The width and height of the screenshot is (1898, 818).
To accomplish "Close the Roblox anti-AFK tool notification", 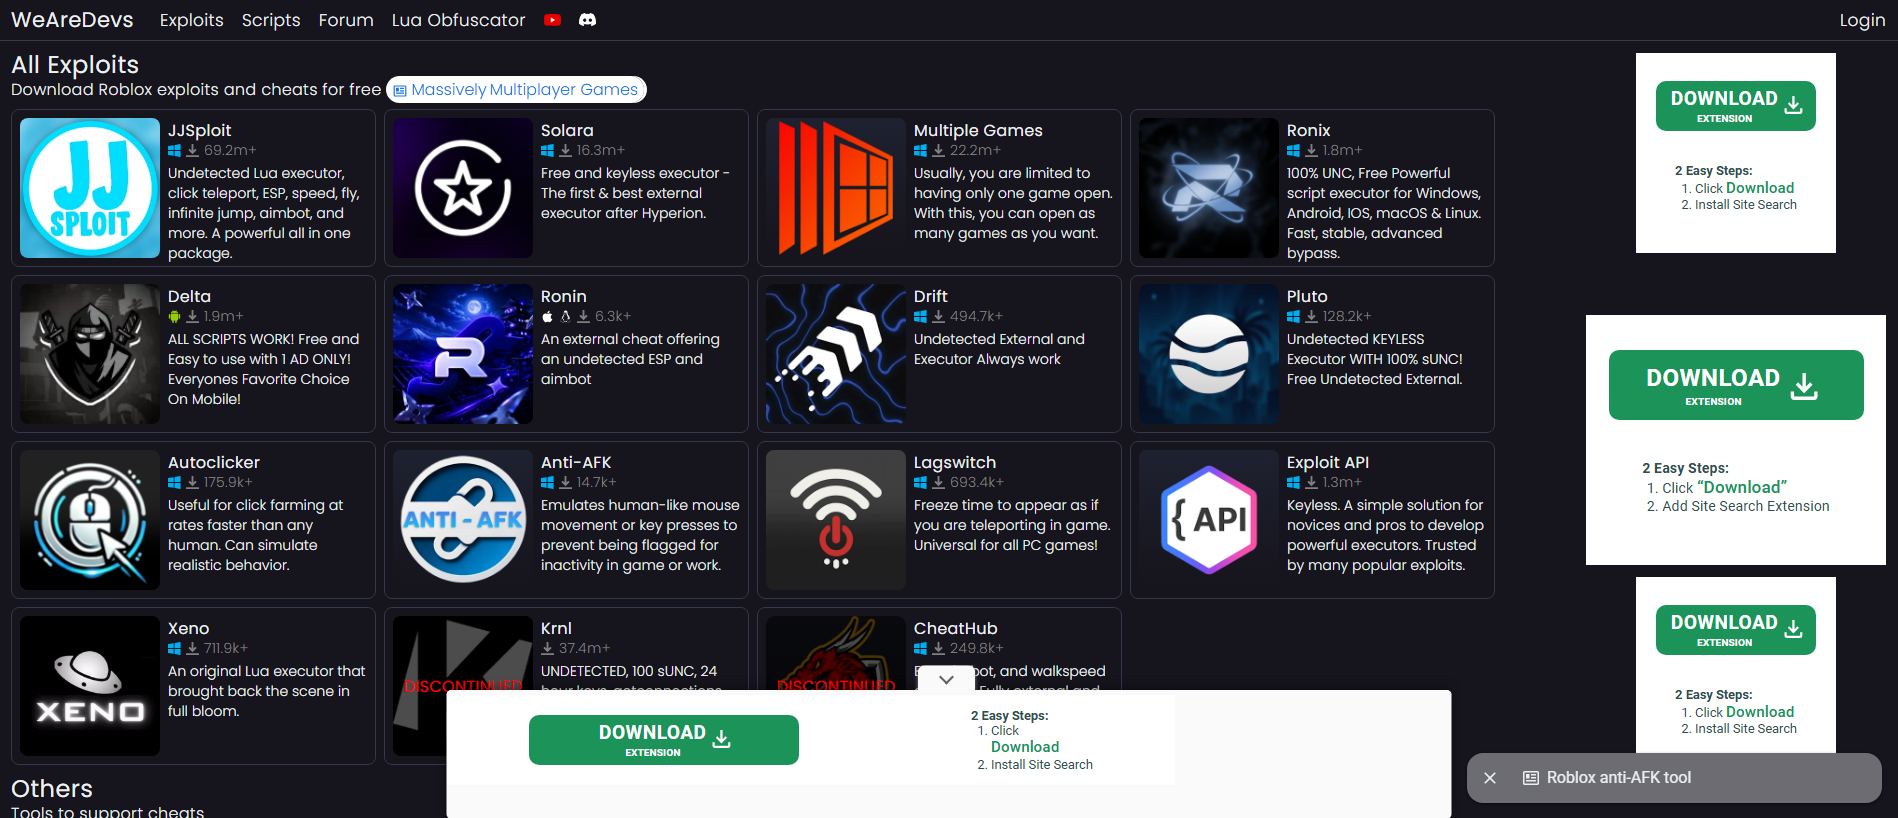I will (x=1490, y=778).
